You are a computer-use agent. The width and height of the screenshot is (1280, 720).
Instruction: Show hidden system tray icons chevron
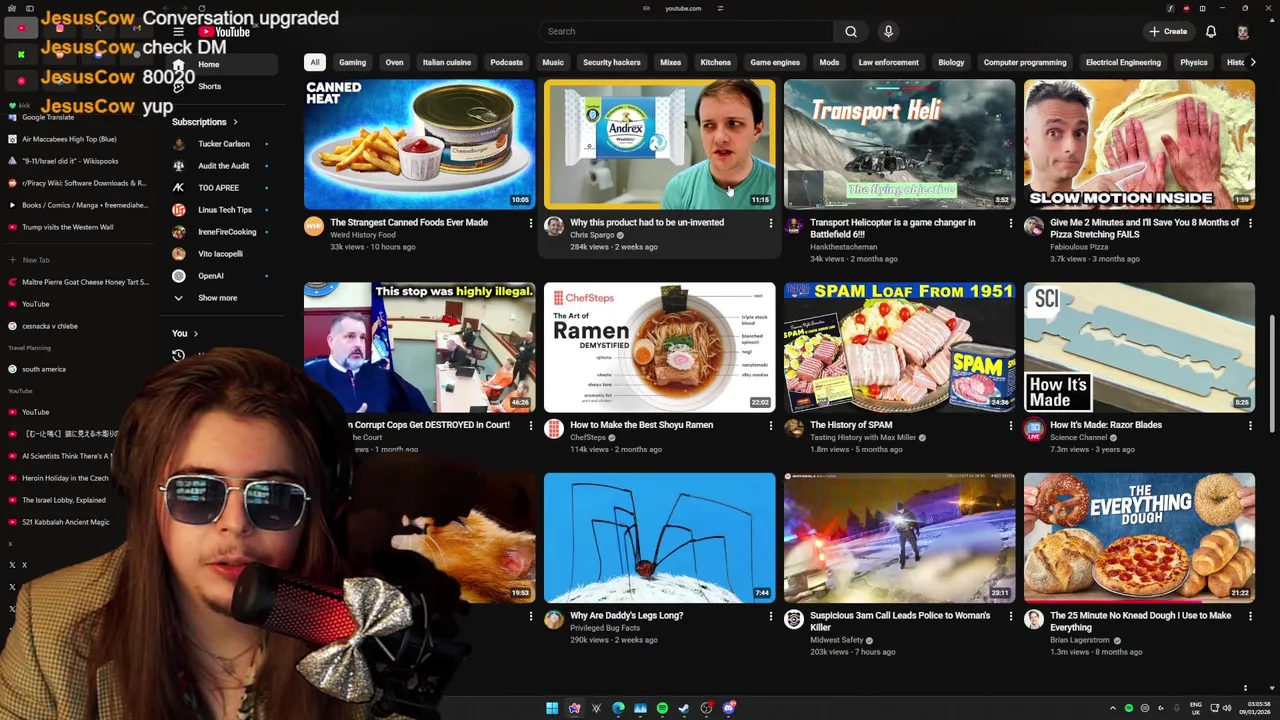1112,708
